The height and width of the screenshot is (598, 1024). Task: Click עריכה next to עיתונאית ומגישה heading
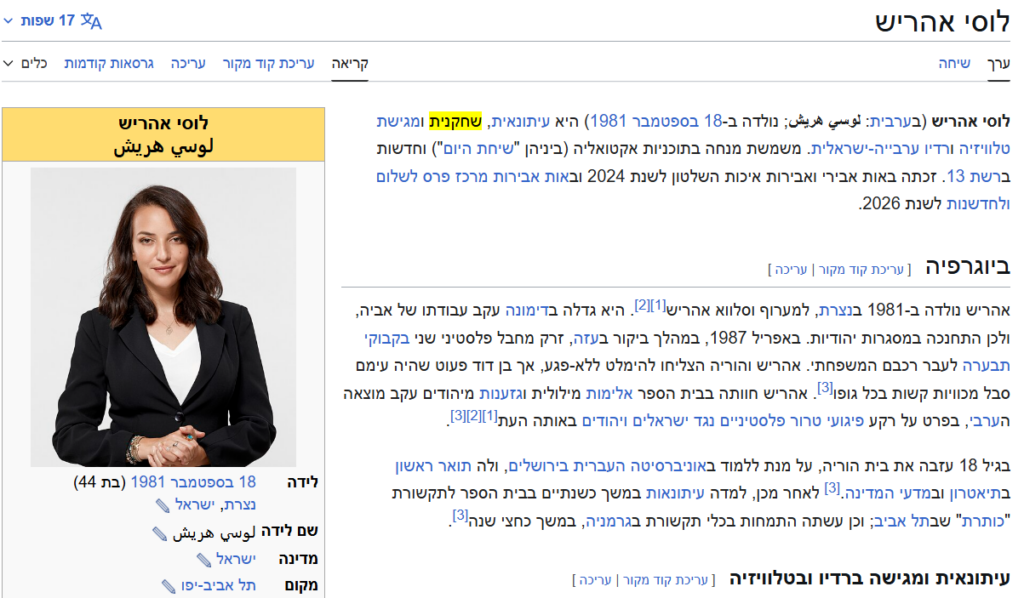[x=595, y=580]
